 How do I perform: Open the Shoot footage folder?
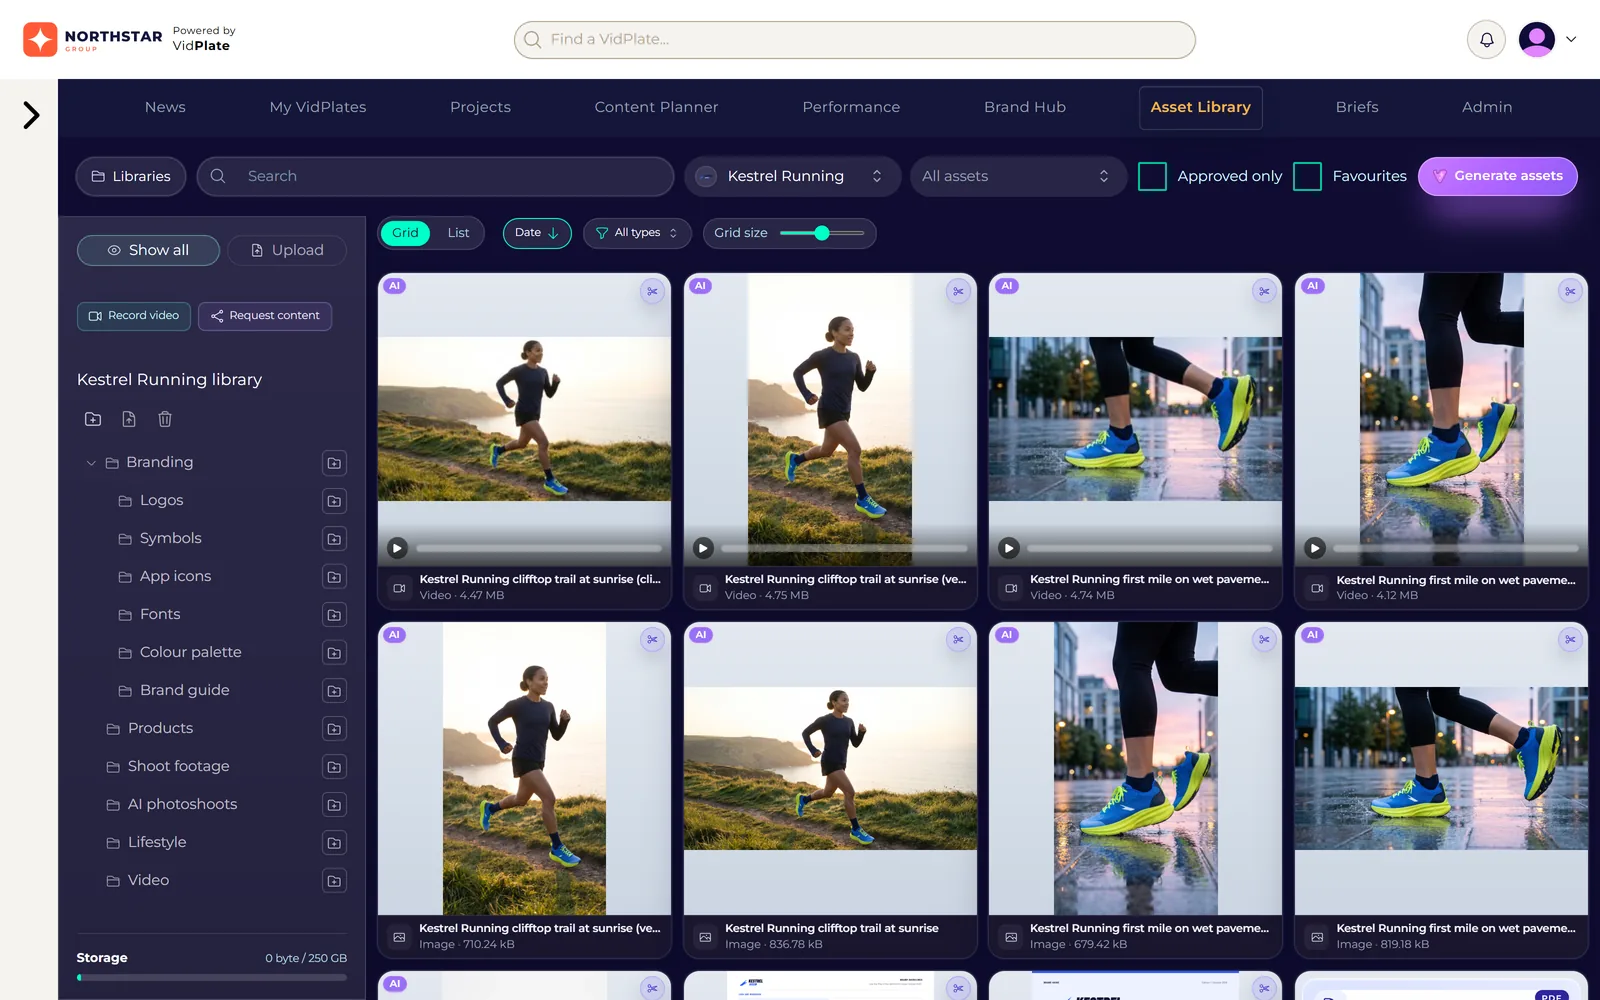tap(178, 766)
